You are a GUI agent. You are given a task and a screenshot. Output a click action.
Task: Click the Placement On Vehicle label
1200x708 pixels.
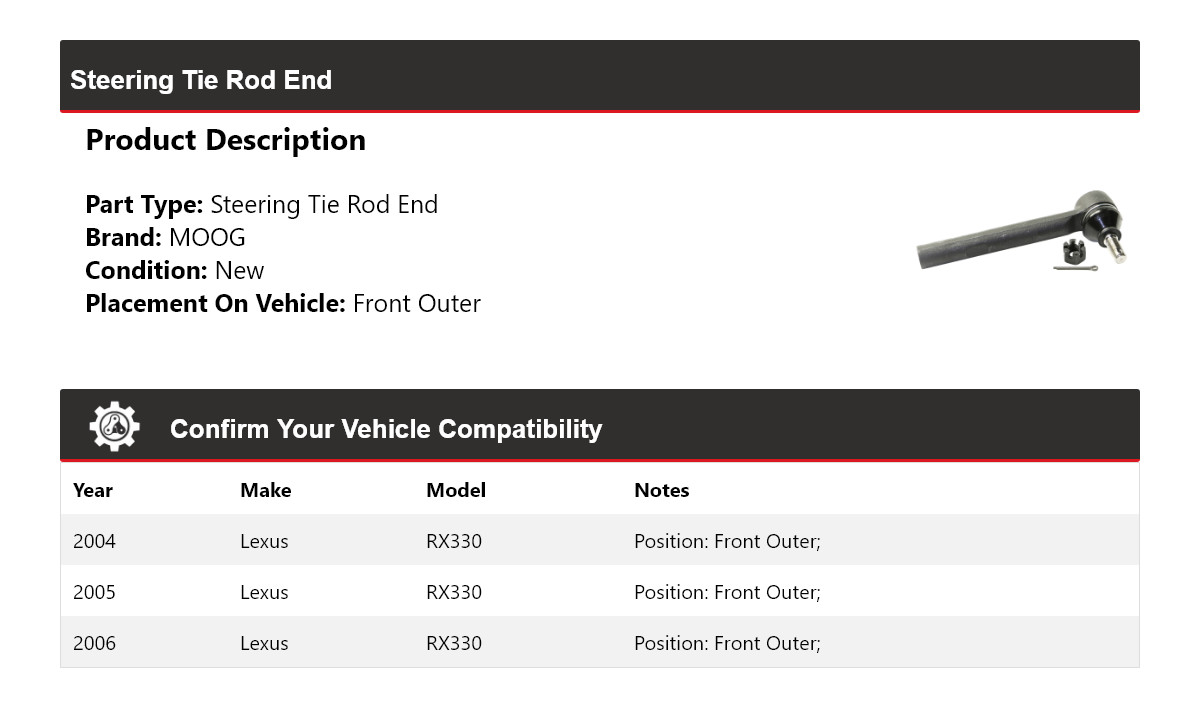(215, 304)
